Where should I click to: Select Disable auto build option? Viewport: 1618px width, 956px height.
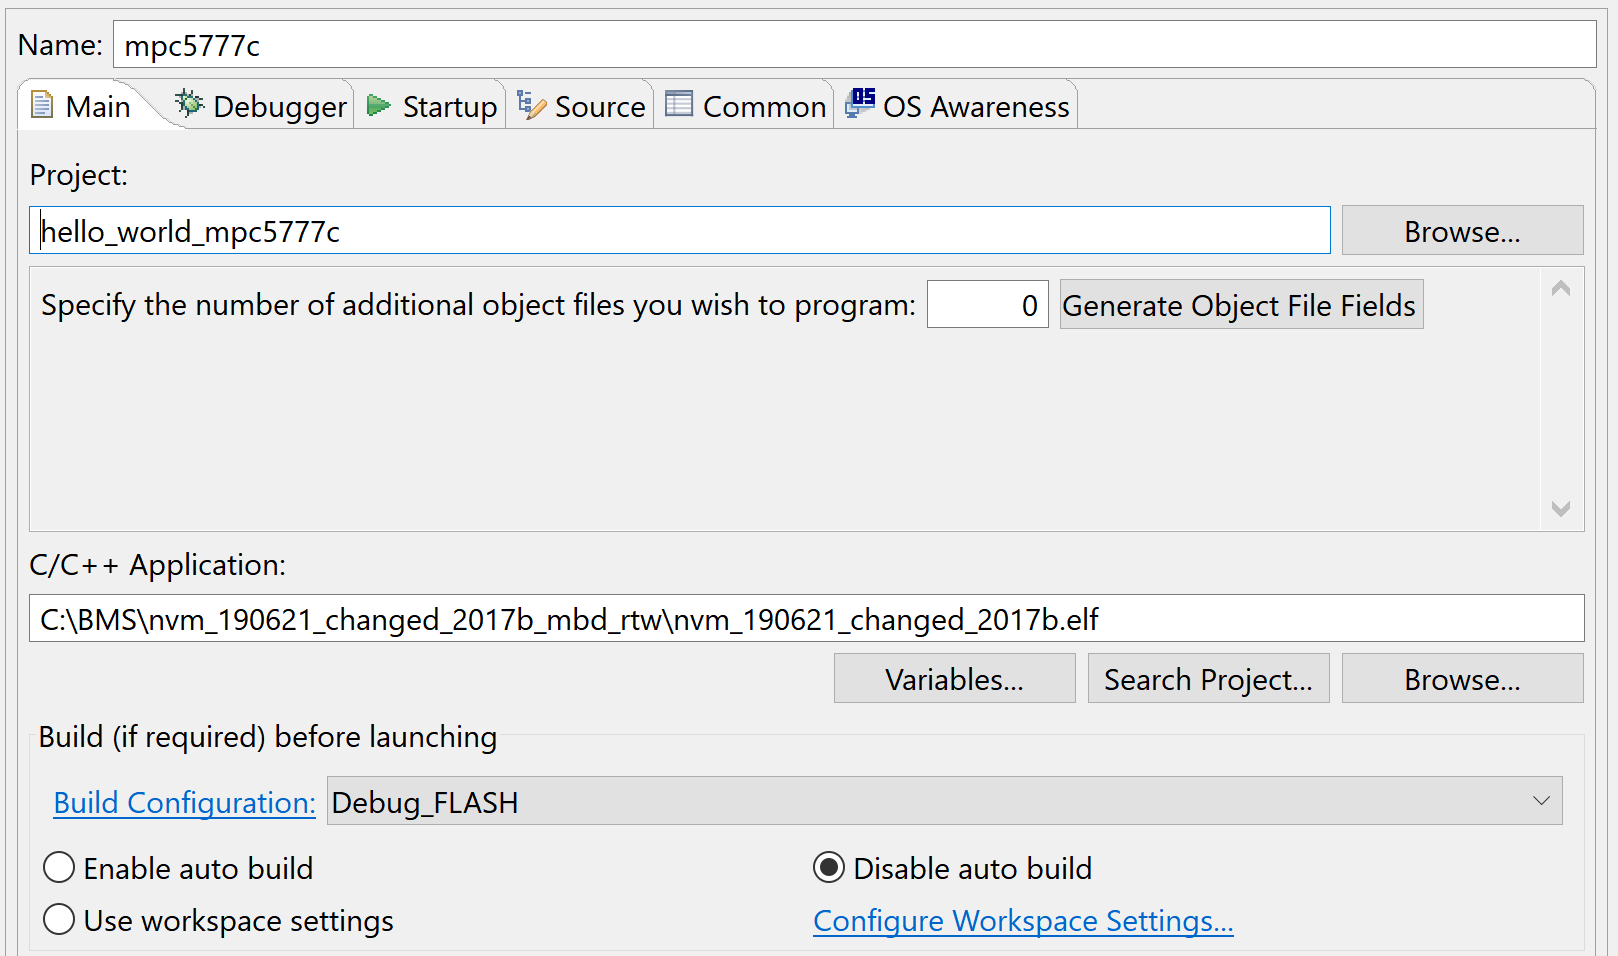point(829,868)
